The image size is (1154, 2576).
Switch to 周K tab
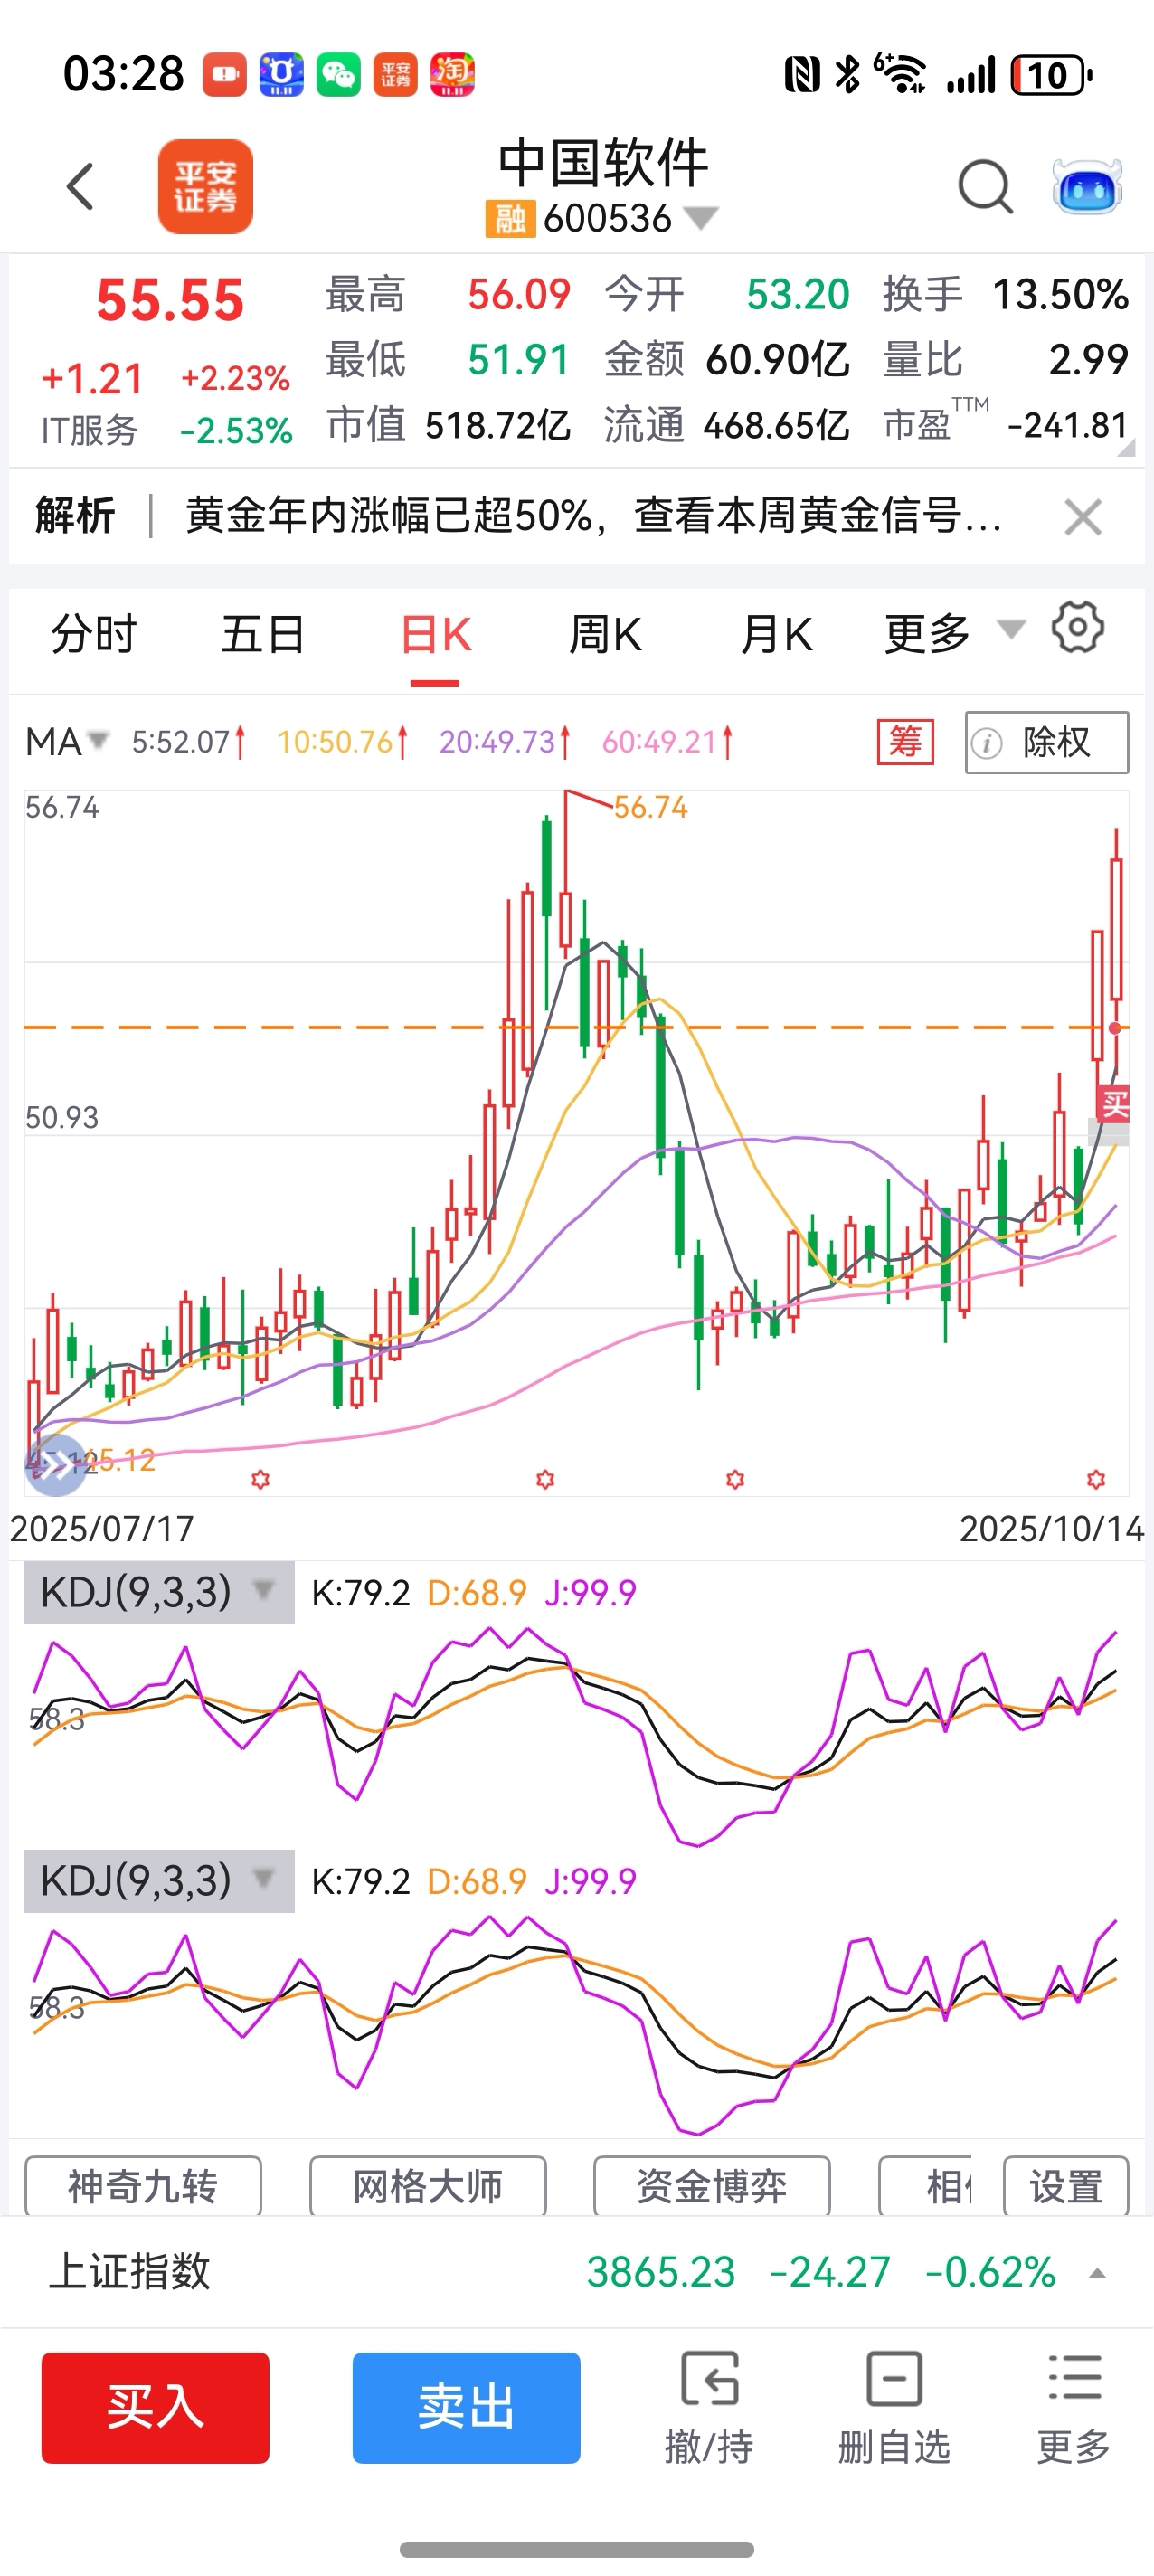[605, 634]
